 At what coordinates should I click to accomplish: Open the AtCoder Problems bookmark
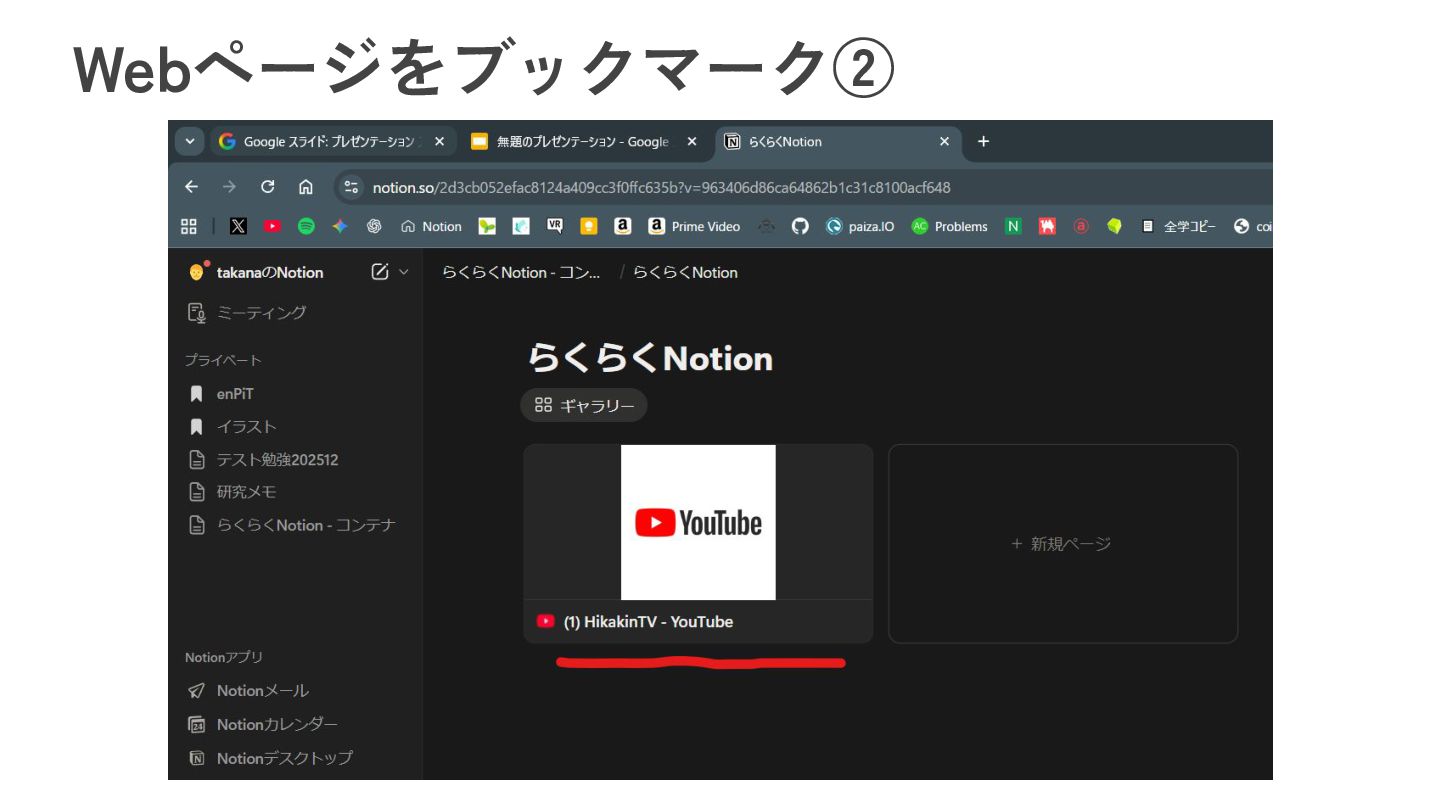tap(950, 227)
